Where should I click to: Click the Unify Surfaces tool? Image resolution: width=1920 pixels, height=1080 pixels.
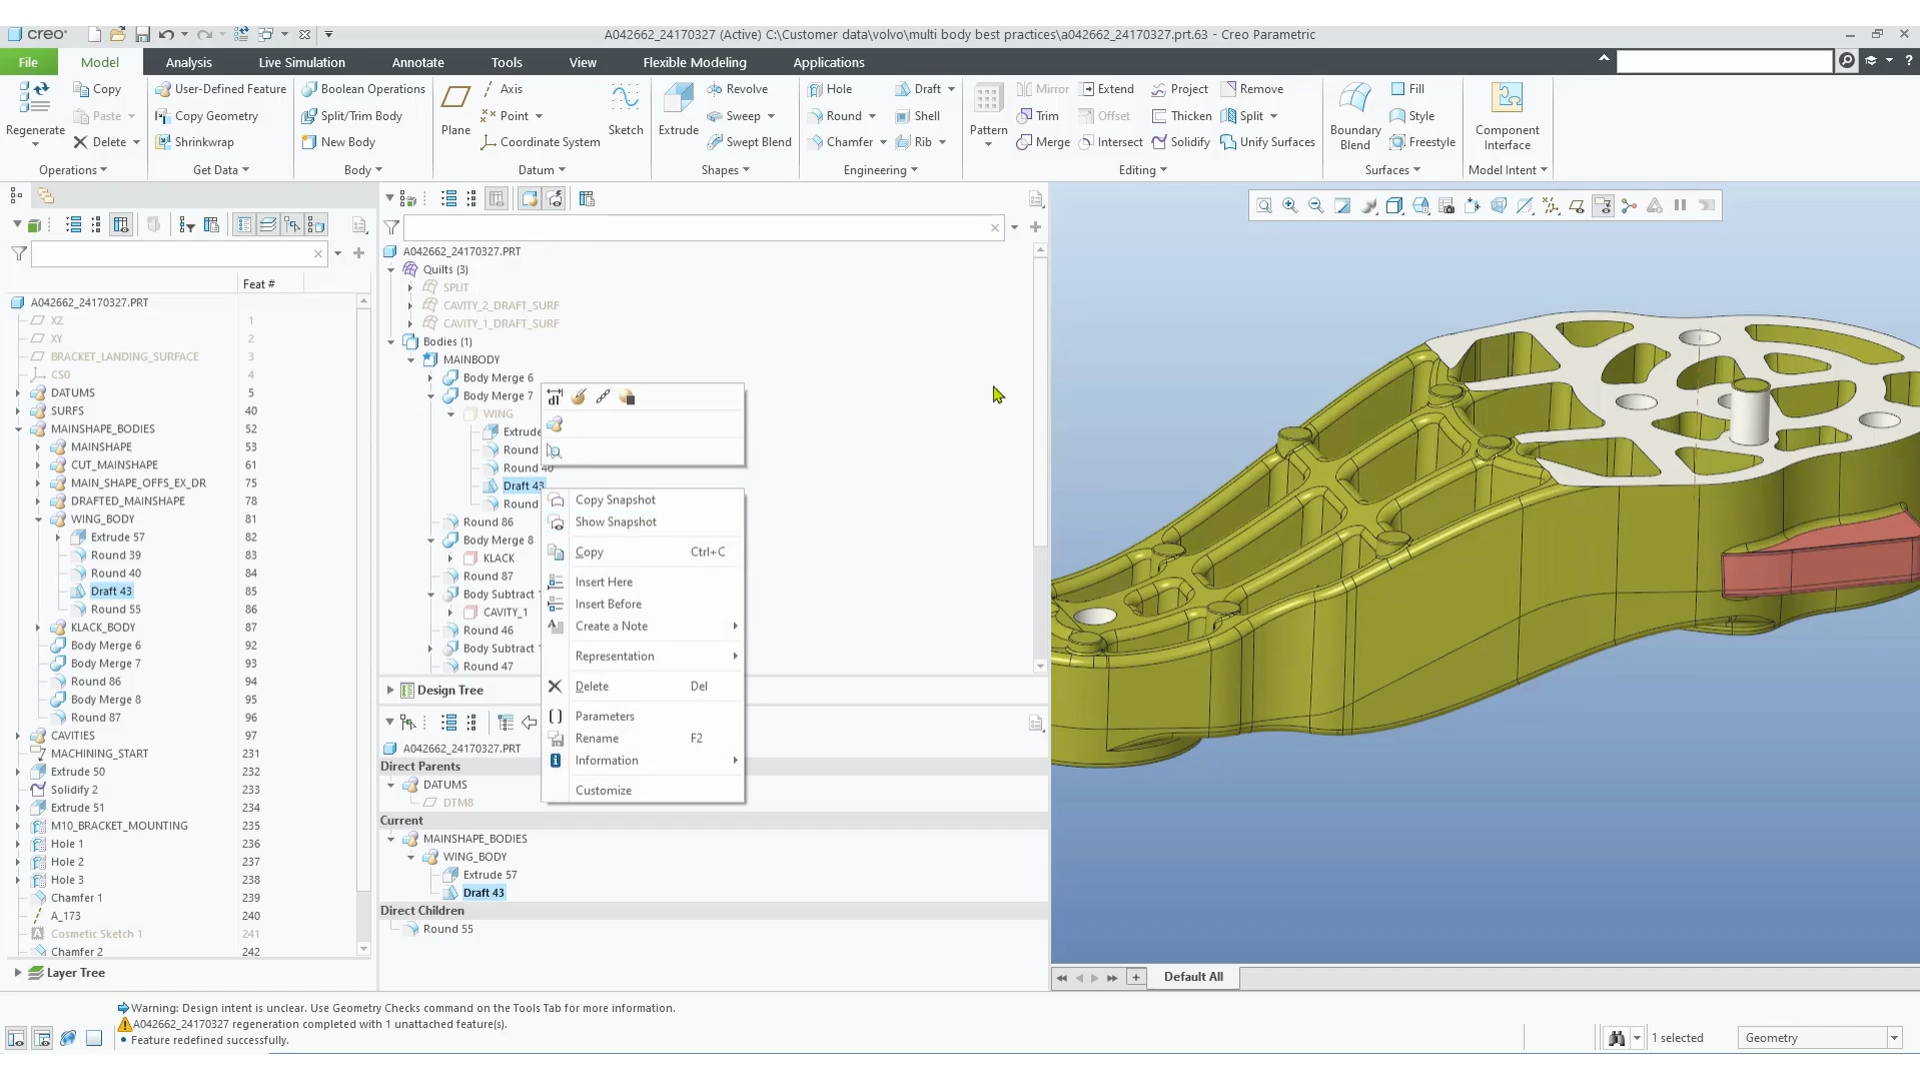pyautogui.click(x=1267, y=142)
